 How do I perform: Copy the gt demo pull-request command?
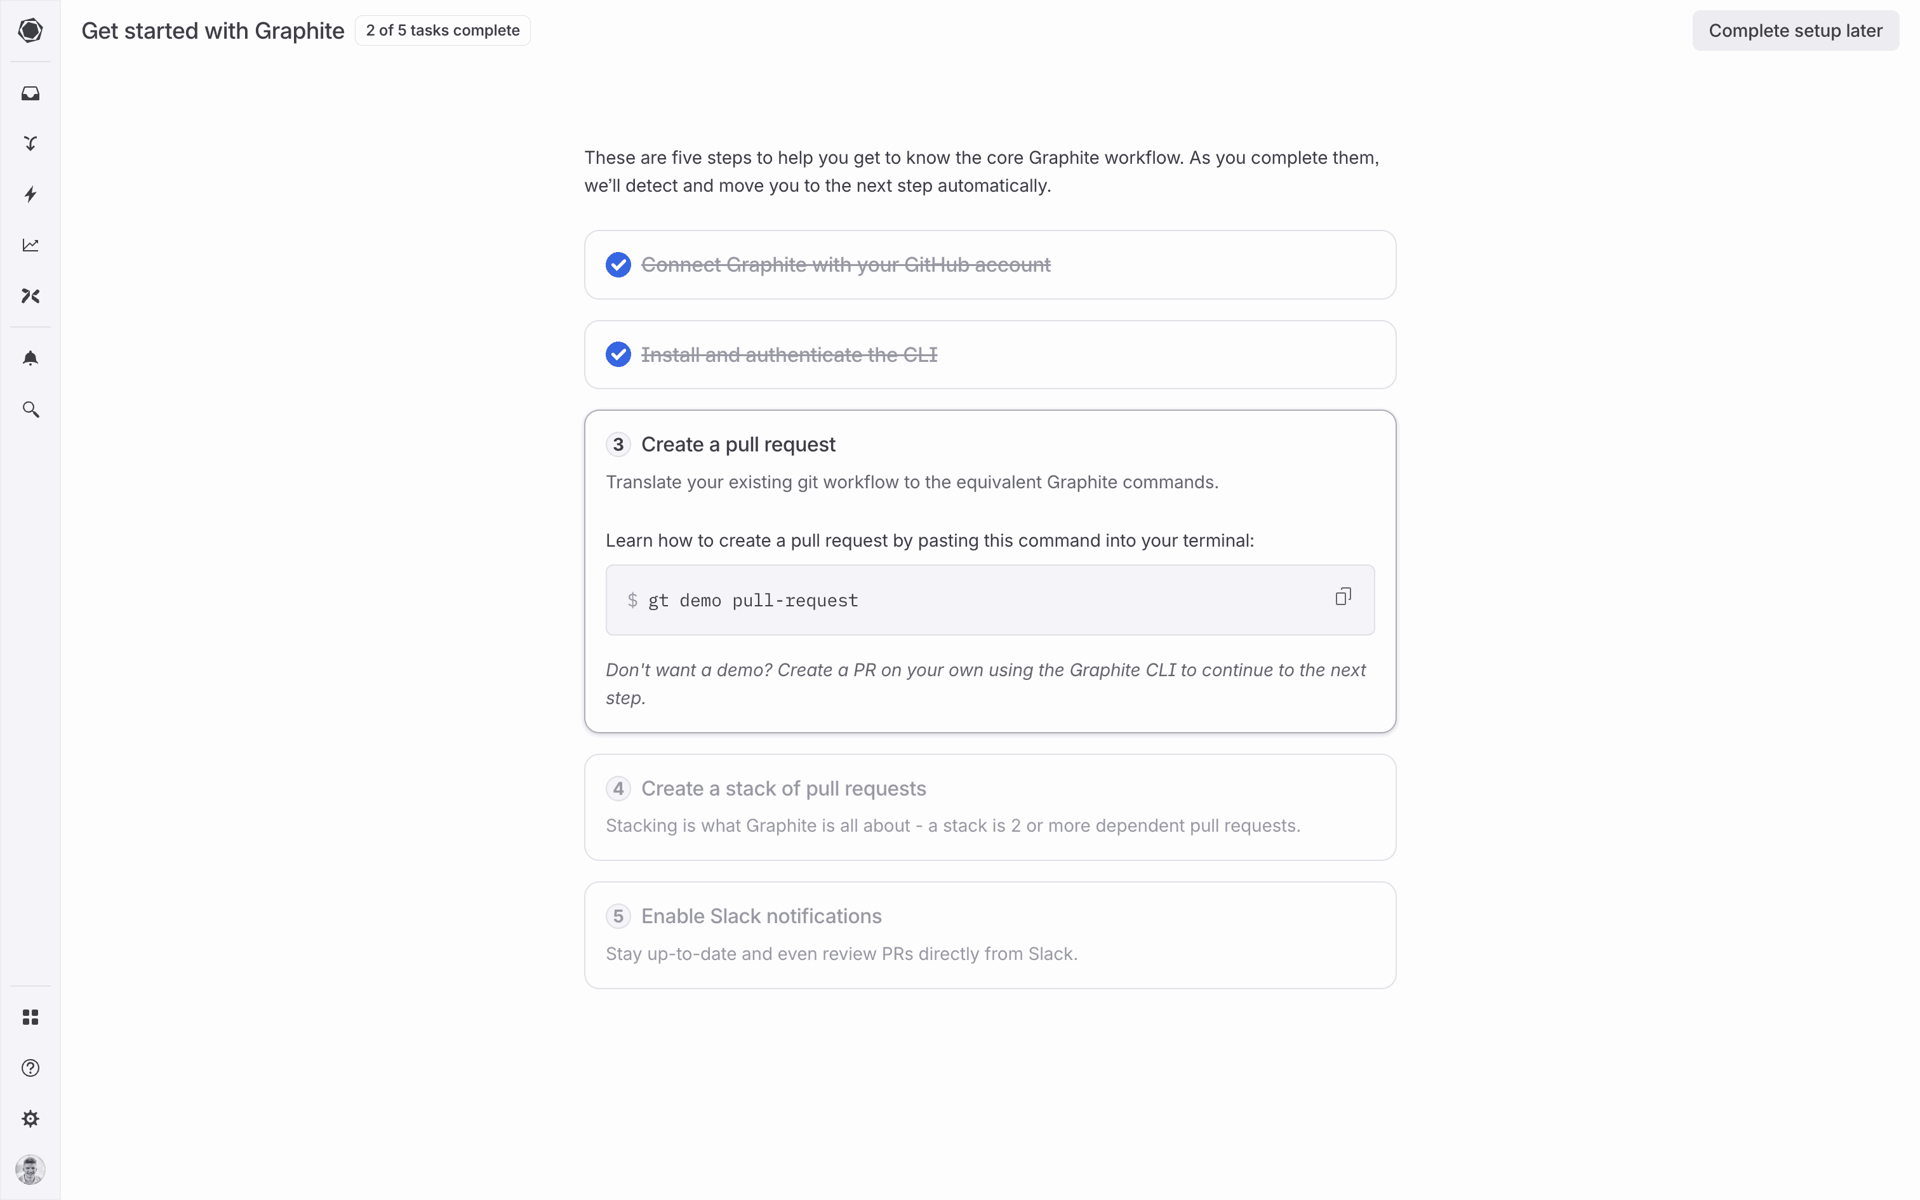[x=1343, y=597]
